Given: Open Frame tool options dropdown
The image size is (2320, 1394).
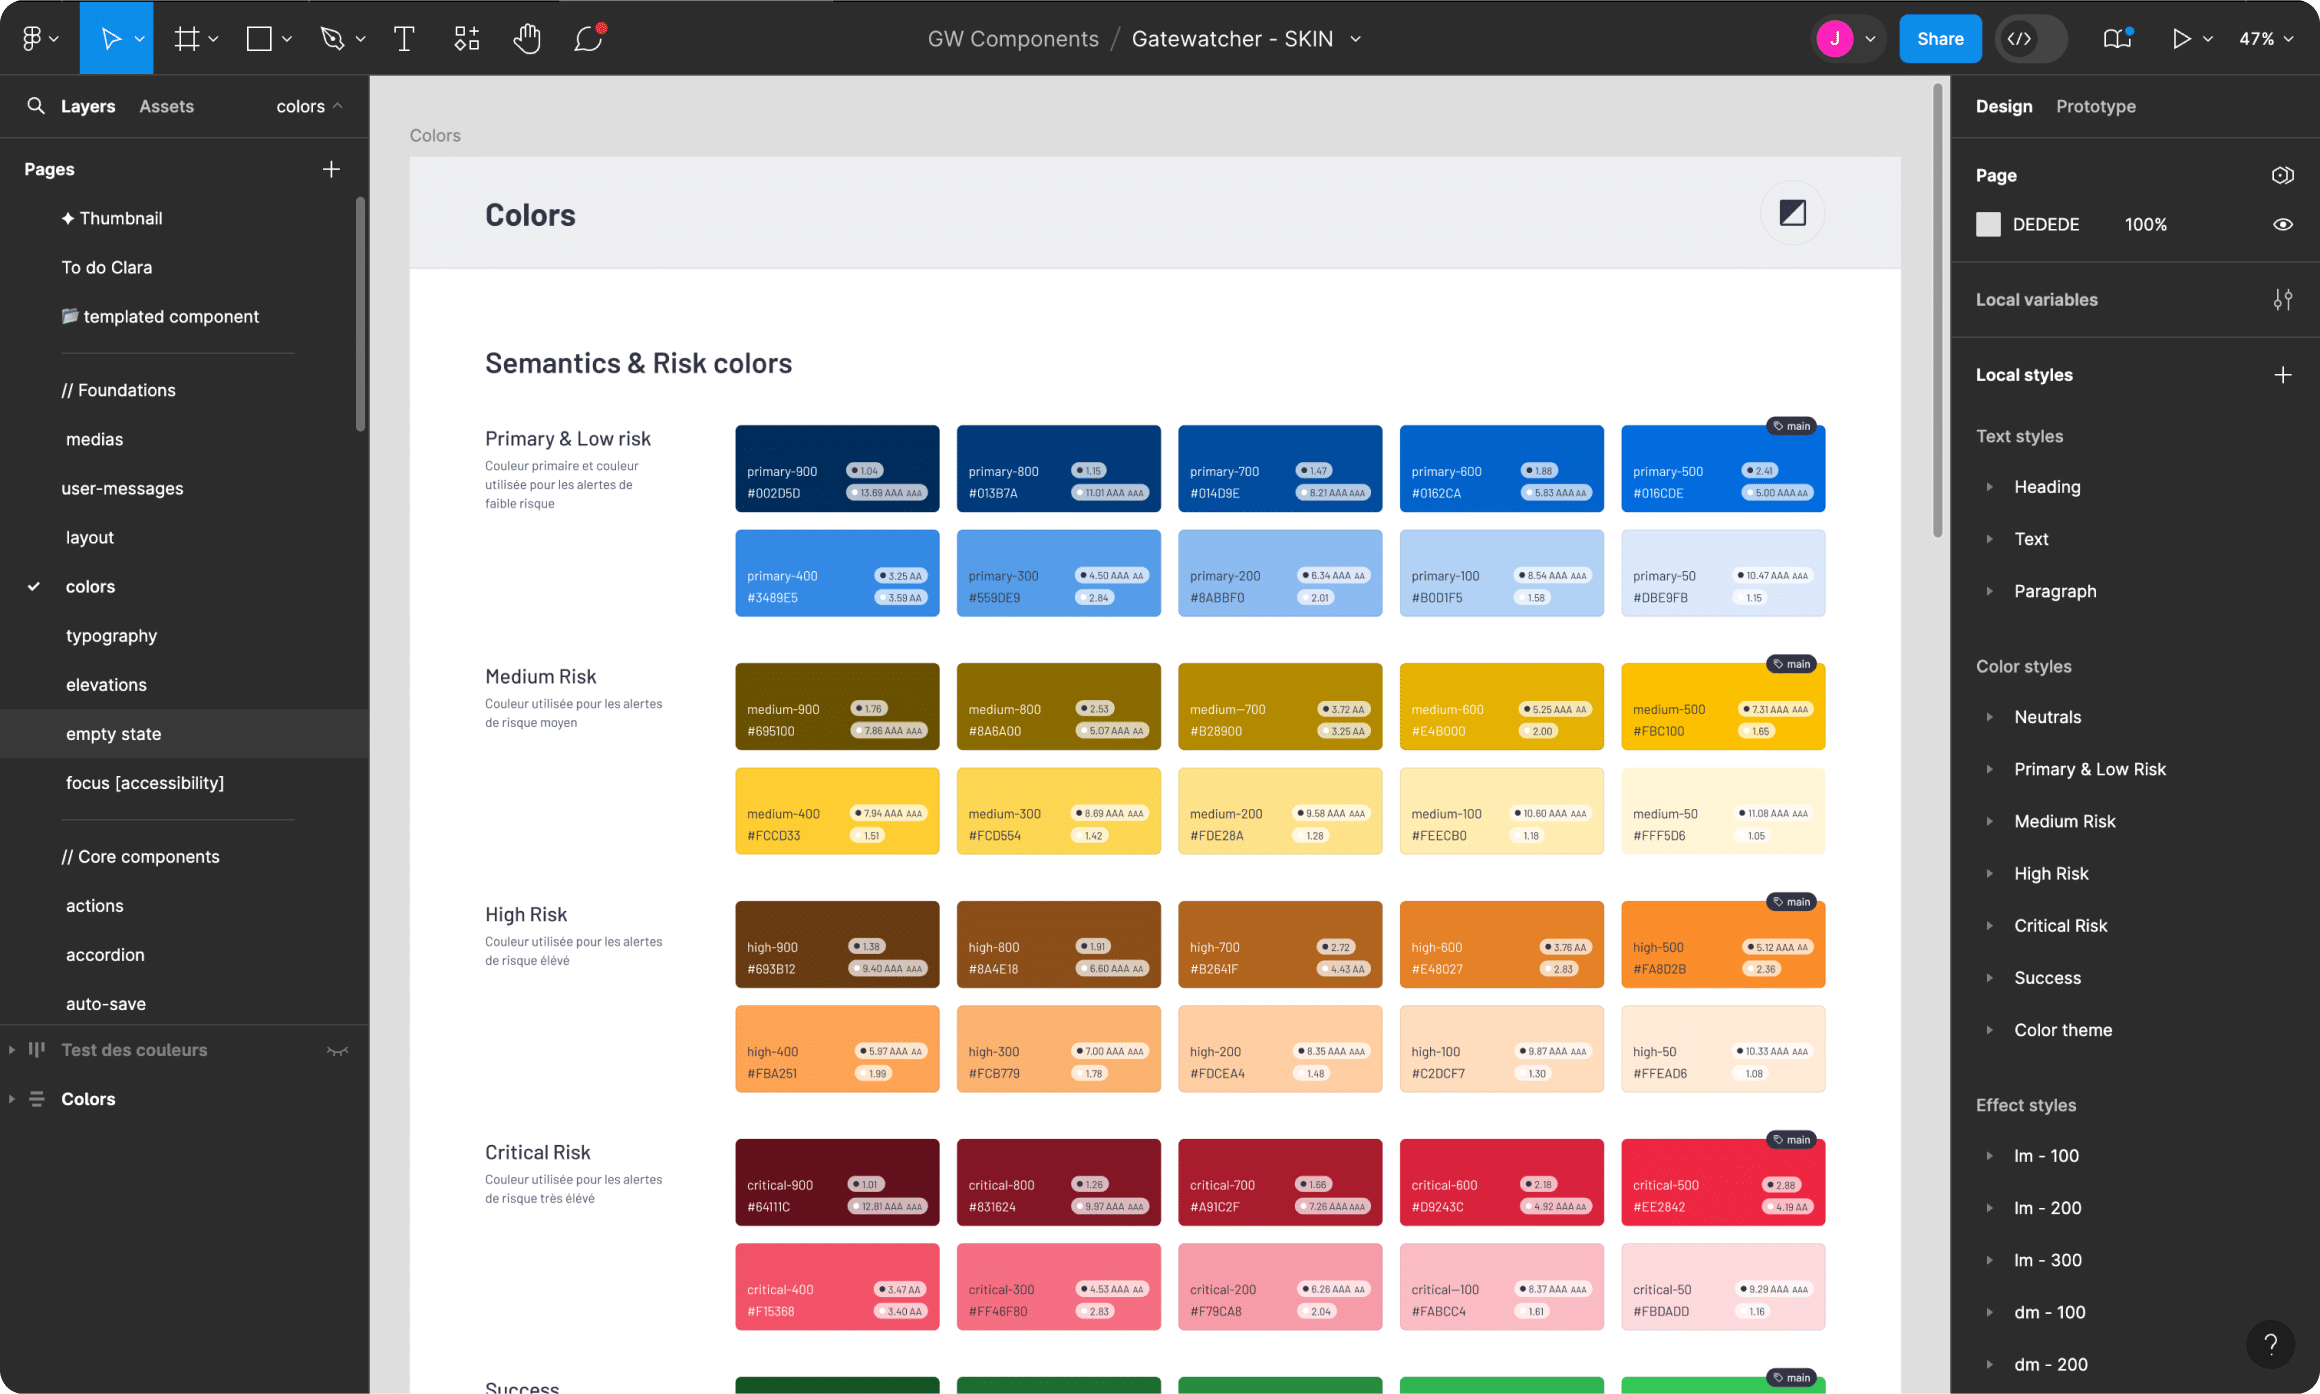Looking at the screenshot, I should pyautogui.click(x=213, y=38).
